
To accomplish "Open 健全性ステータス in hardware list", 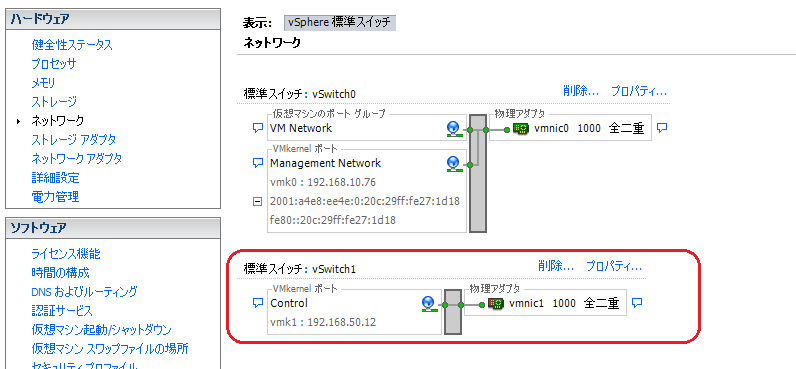I will click(x=72, y=45).
